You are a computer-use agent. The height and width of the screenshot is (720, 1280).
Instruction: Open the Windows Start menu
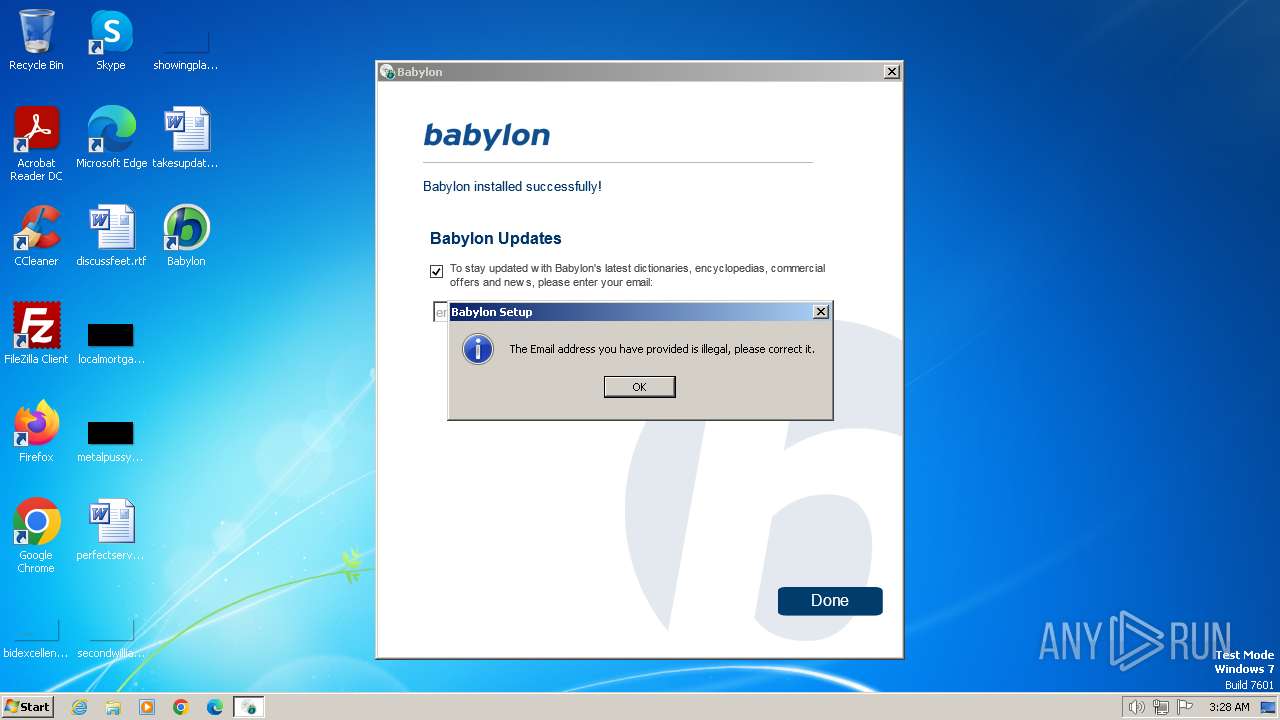pyautogui.click(x=28, y=707)
